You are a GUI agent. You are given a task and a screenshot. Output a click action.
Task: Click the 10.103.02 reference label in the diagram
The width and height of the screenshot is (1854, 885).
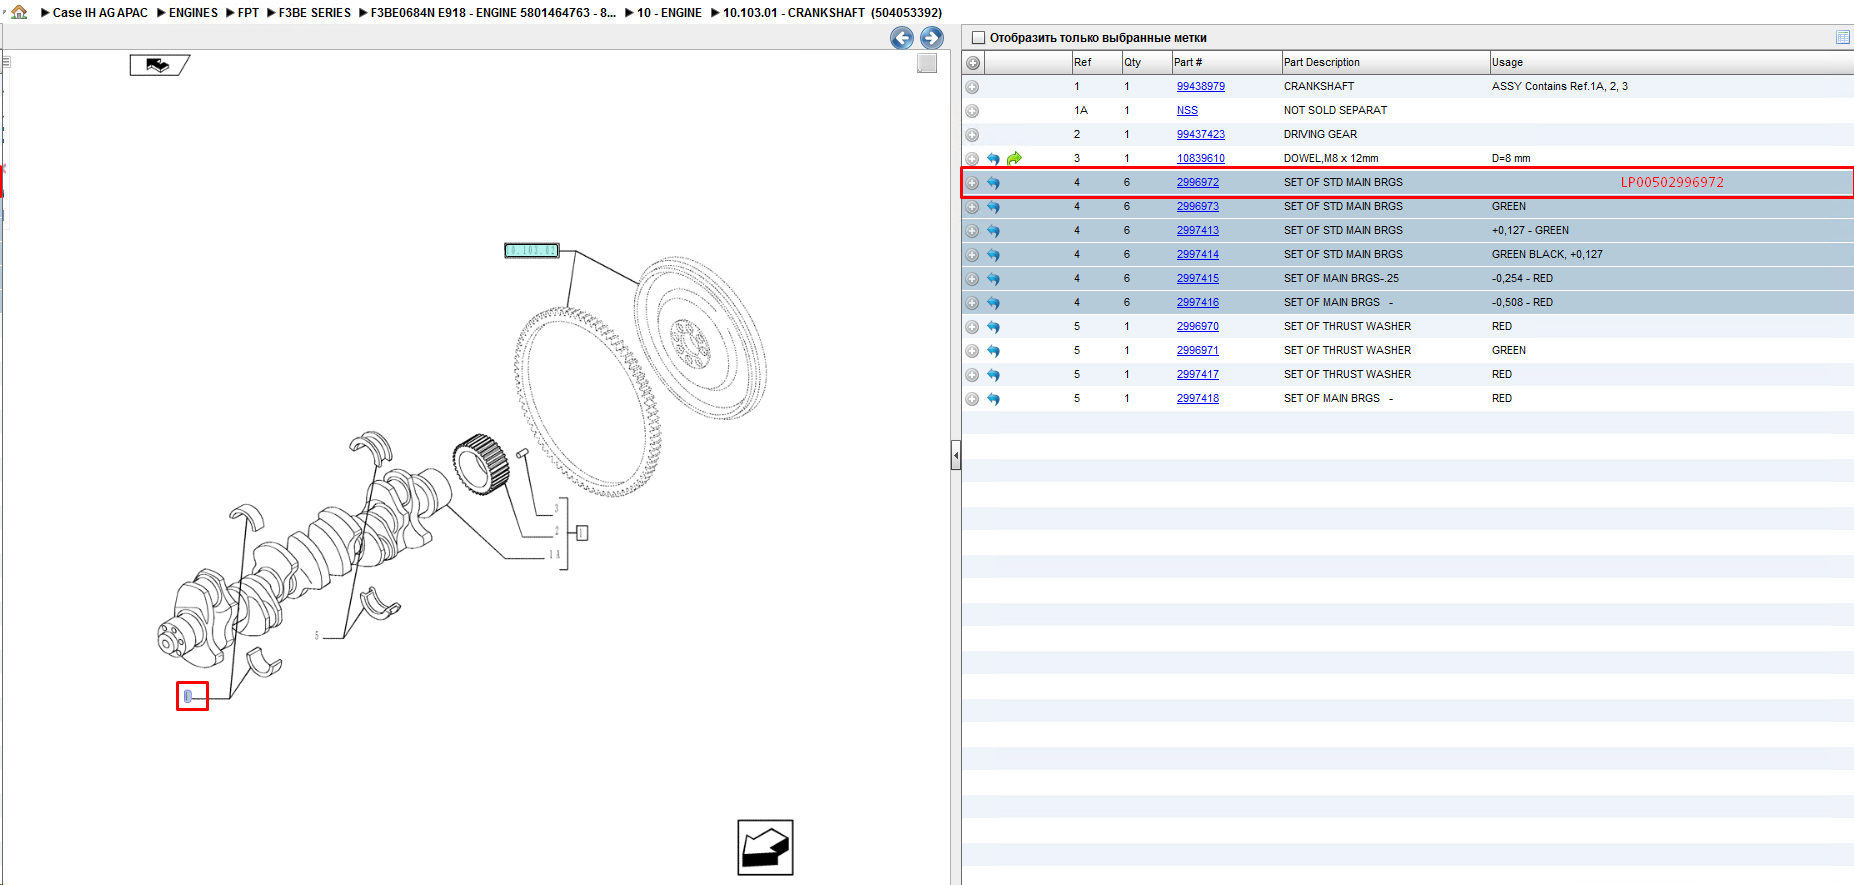click(532, 250)
